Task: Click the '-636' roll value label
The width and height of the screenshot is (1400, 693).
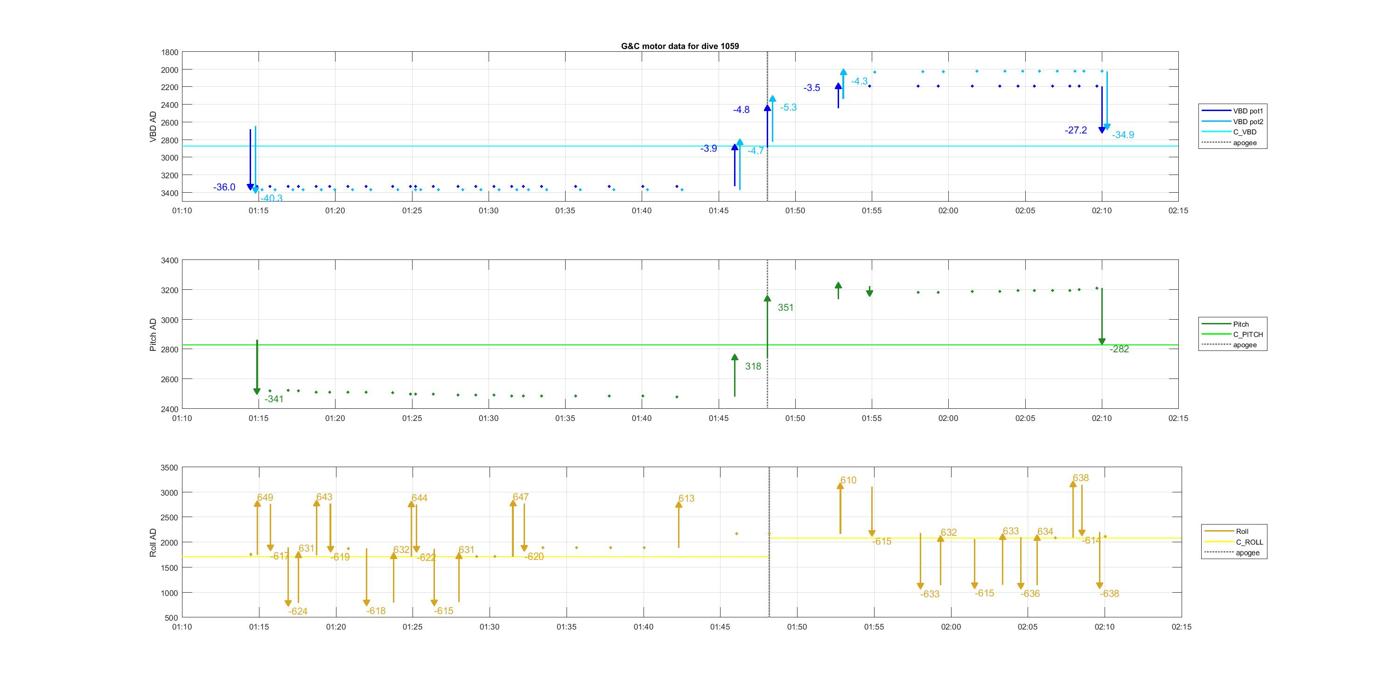Action: (x=1030, y=594)
